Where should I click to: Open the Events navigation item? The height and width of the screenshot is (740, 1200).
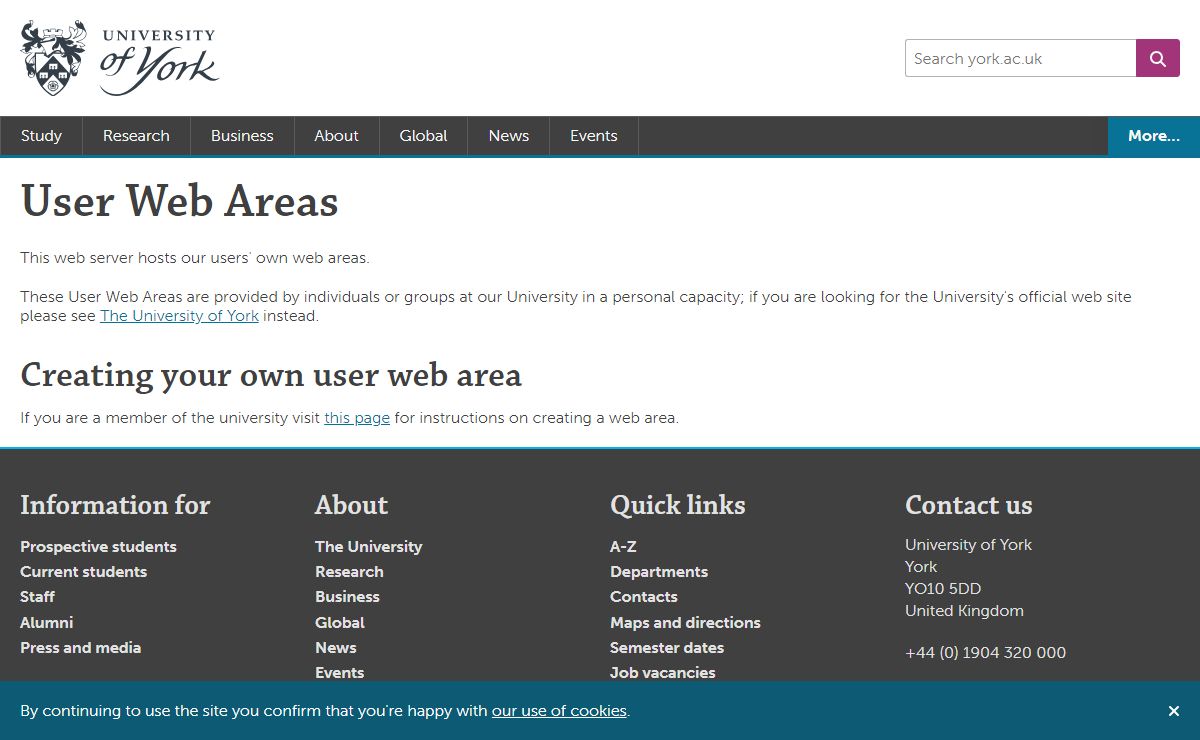(x=593, y=136)
